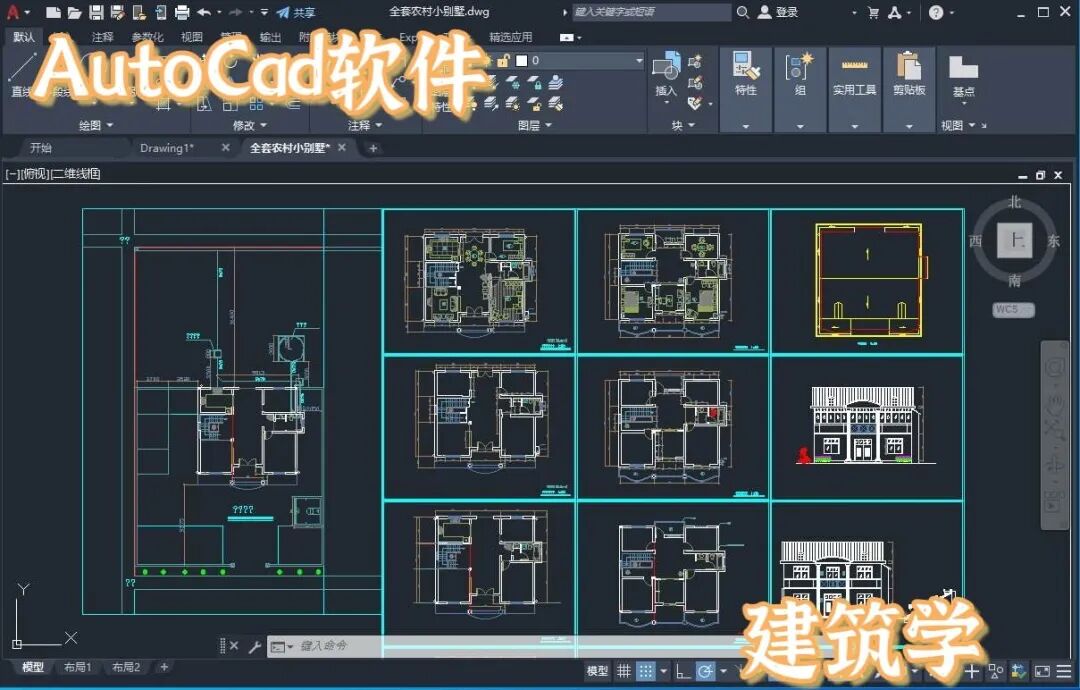Image resolution: width=1080 pixels, height=690 pixels.
Task: Click the status bar 模型 space button
Action: click(x=597, y=671)
